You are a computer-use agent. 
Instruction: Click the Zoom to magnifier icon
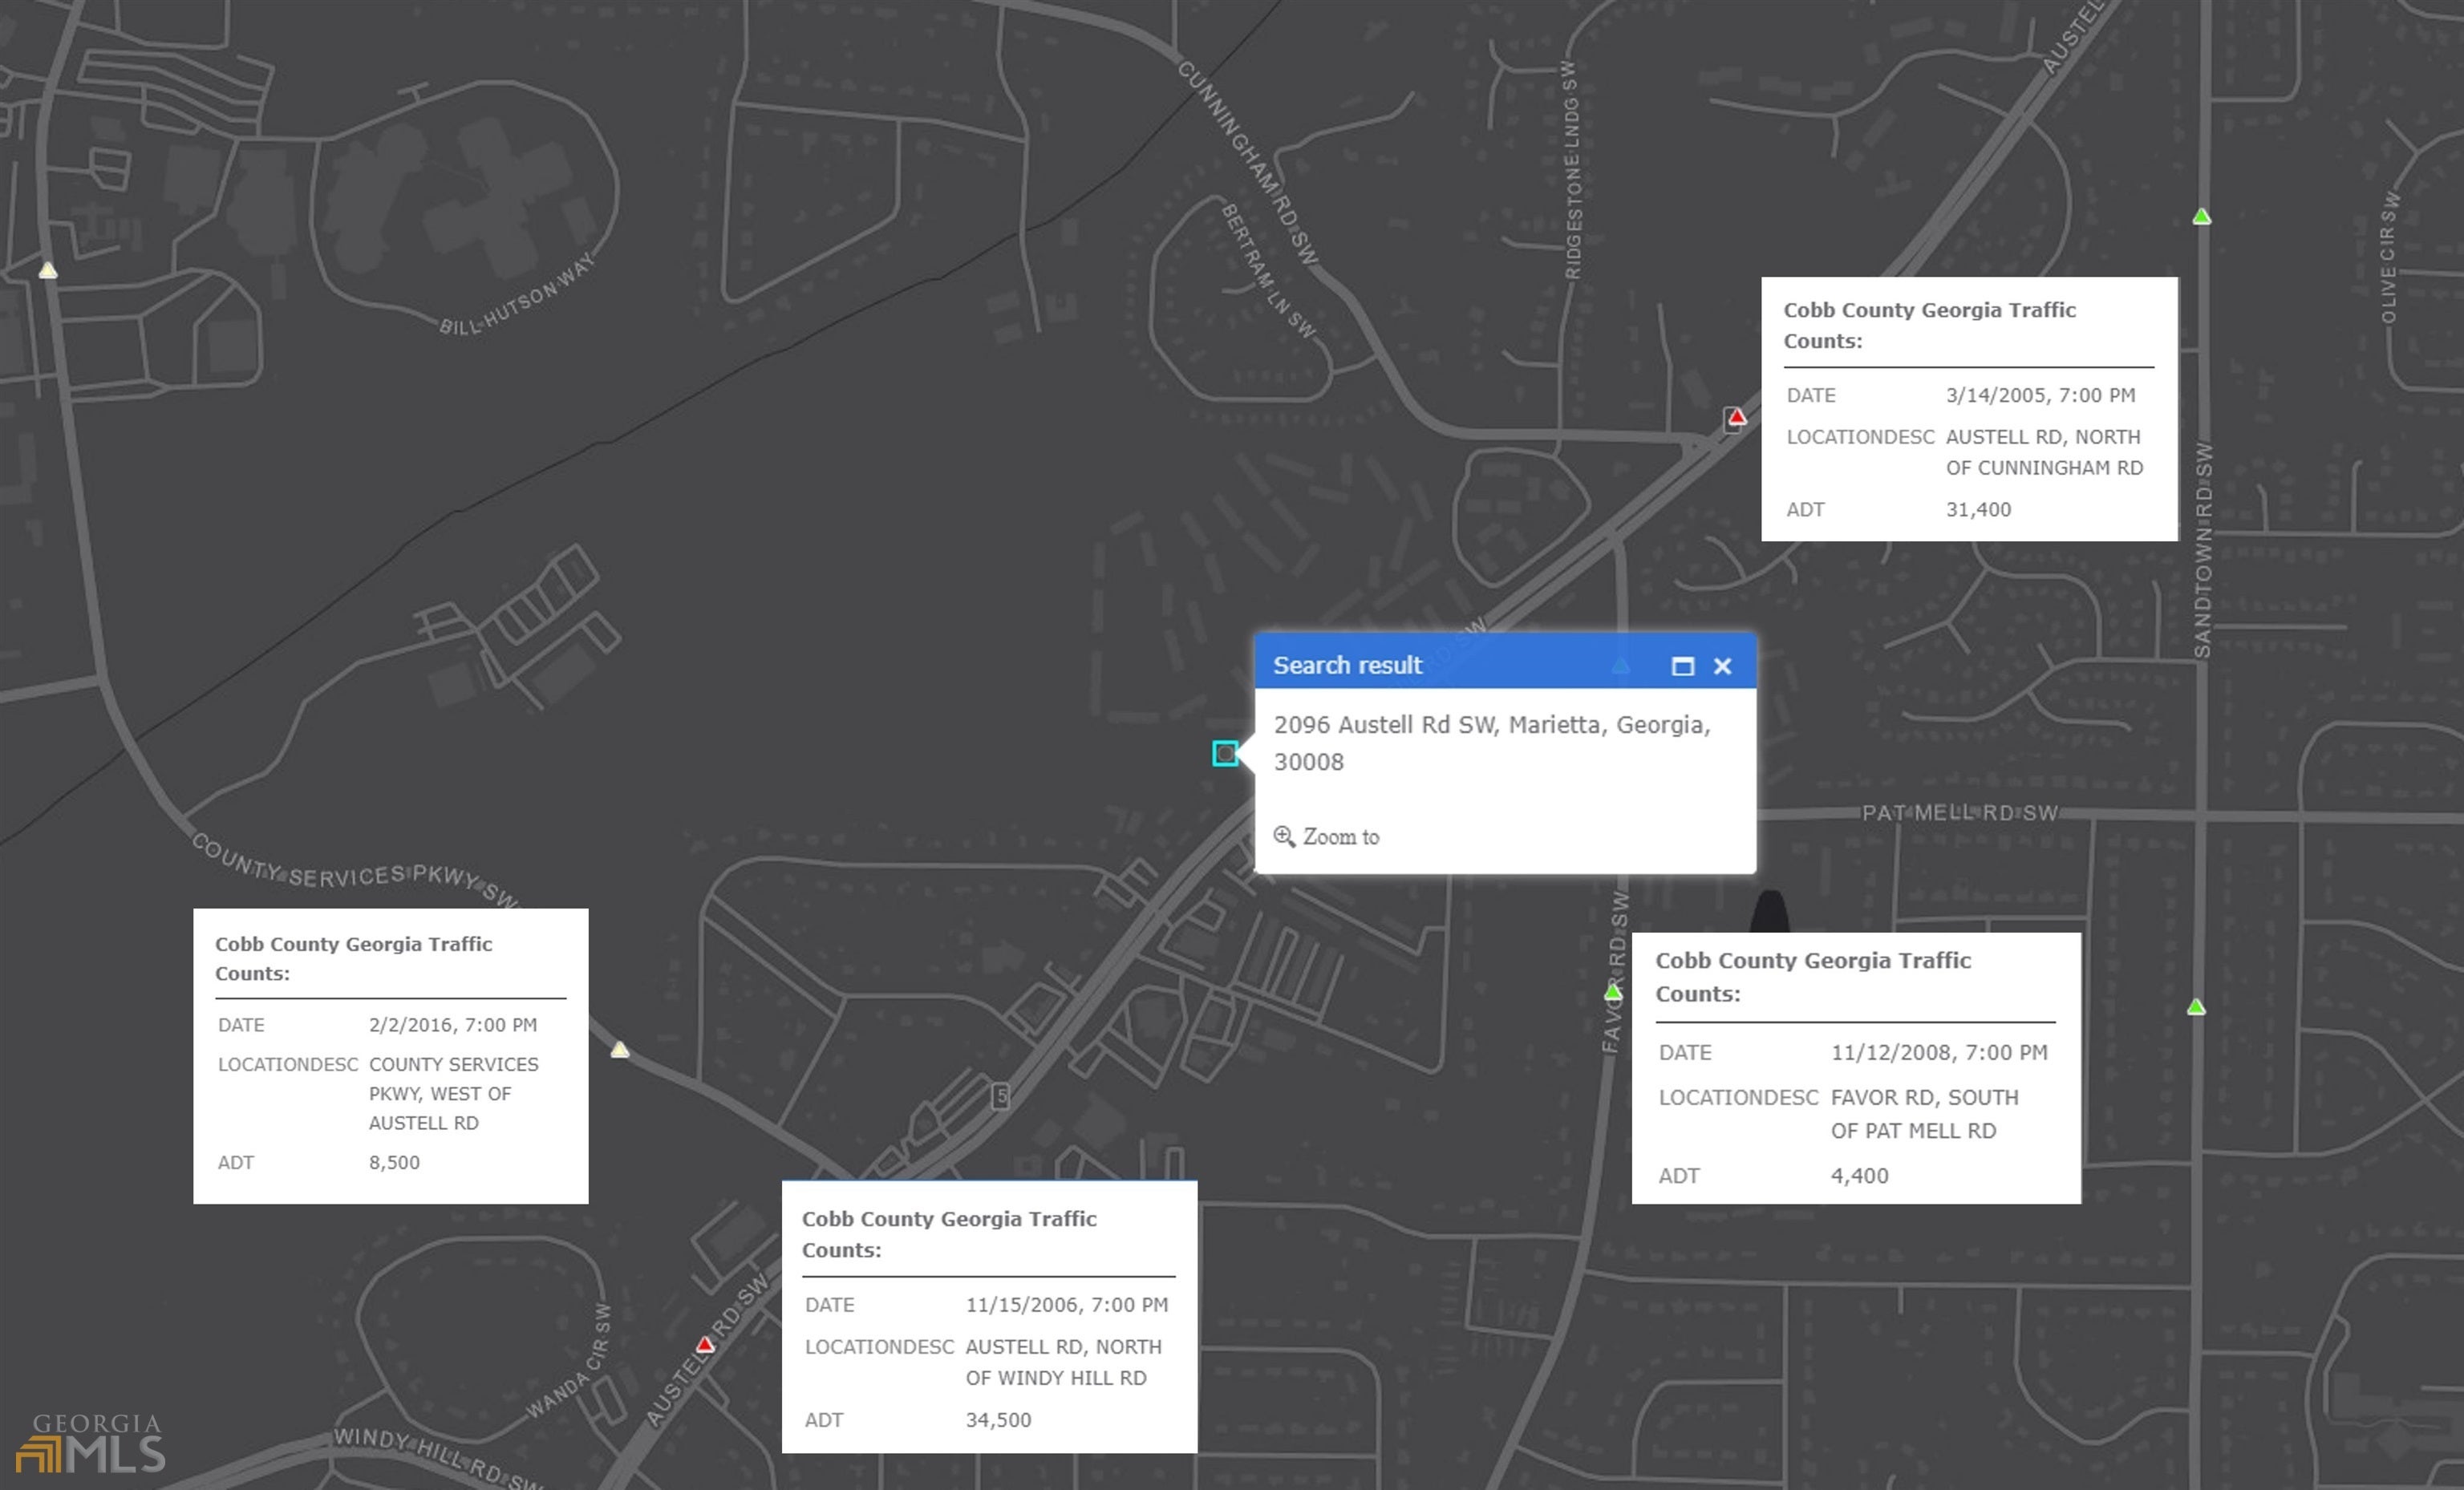(x=1283, y=836)
